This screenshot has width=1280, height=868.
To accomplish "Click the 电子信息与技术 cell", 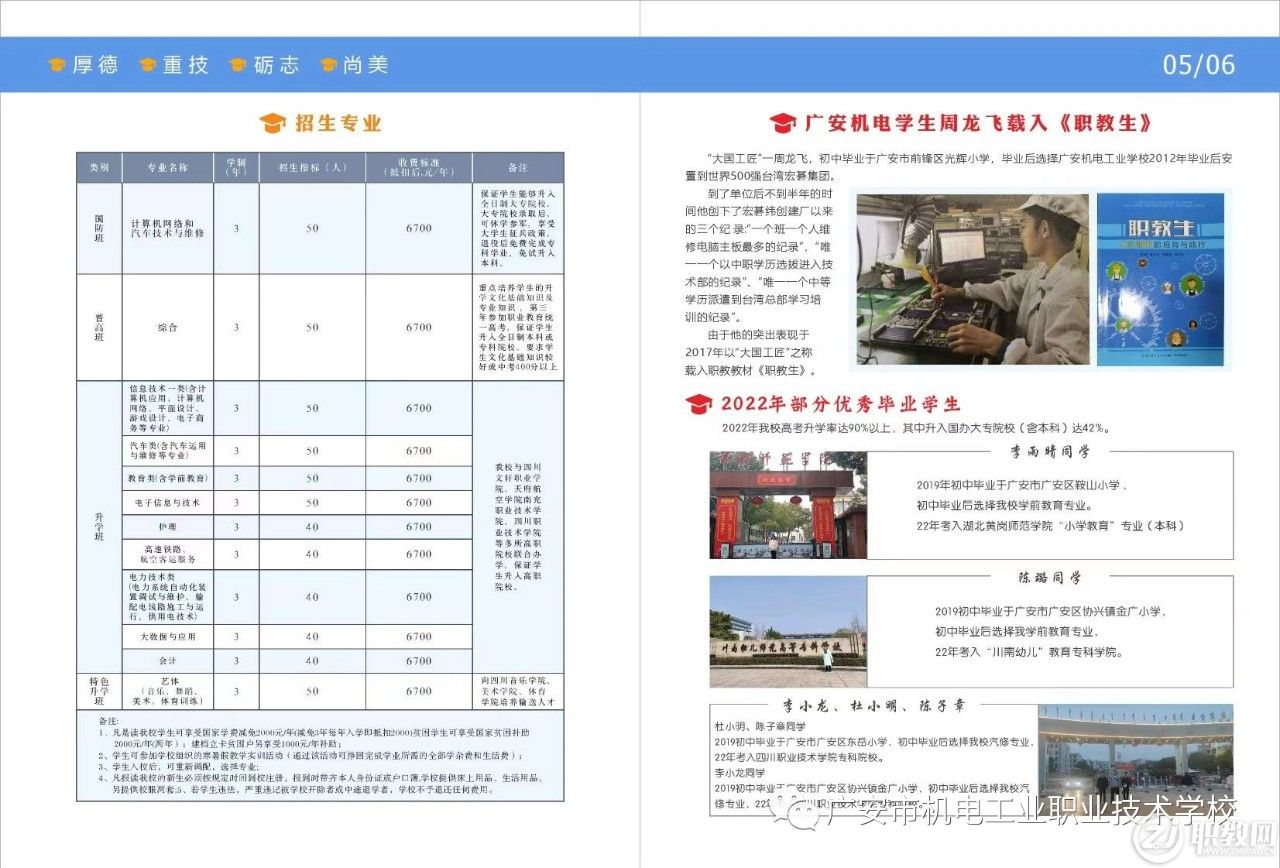I will [168, 502].
